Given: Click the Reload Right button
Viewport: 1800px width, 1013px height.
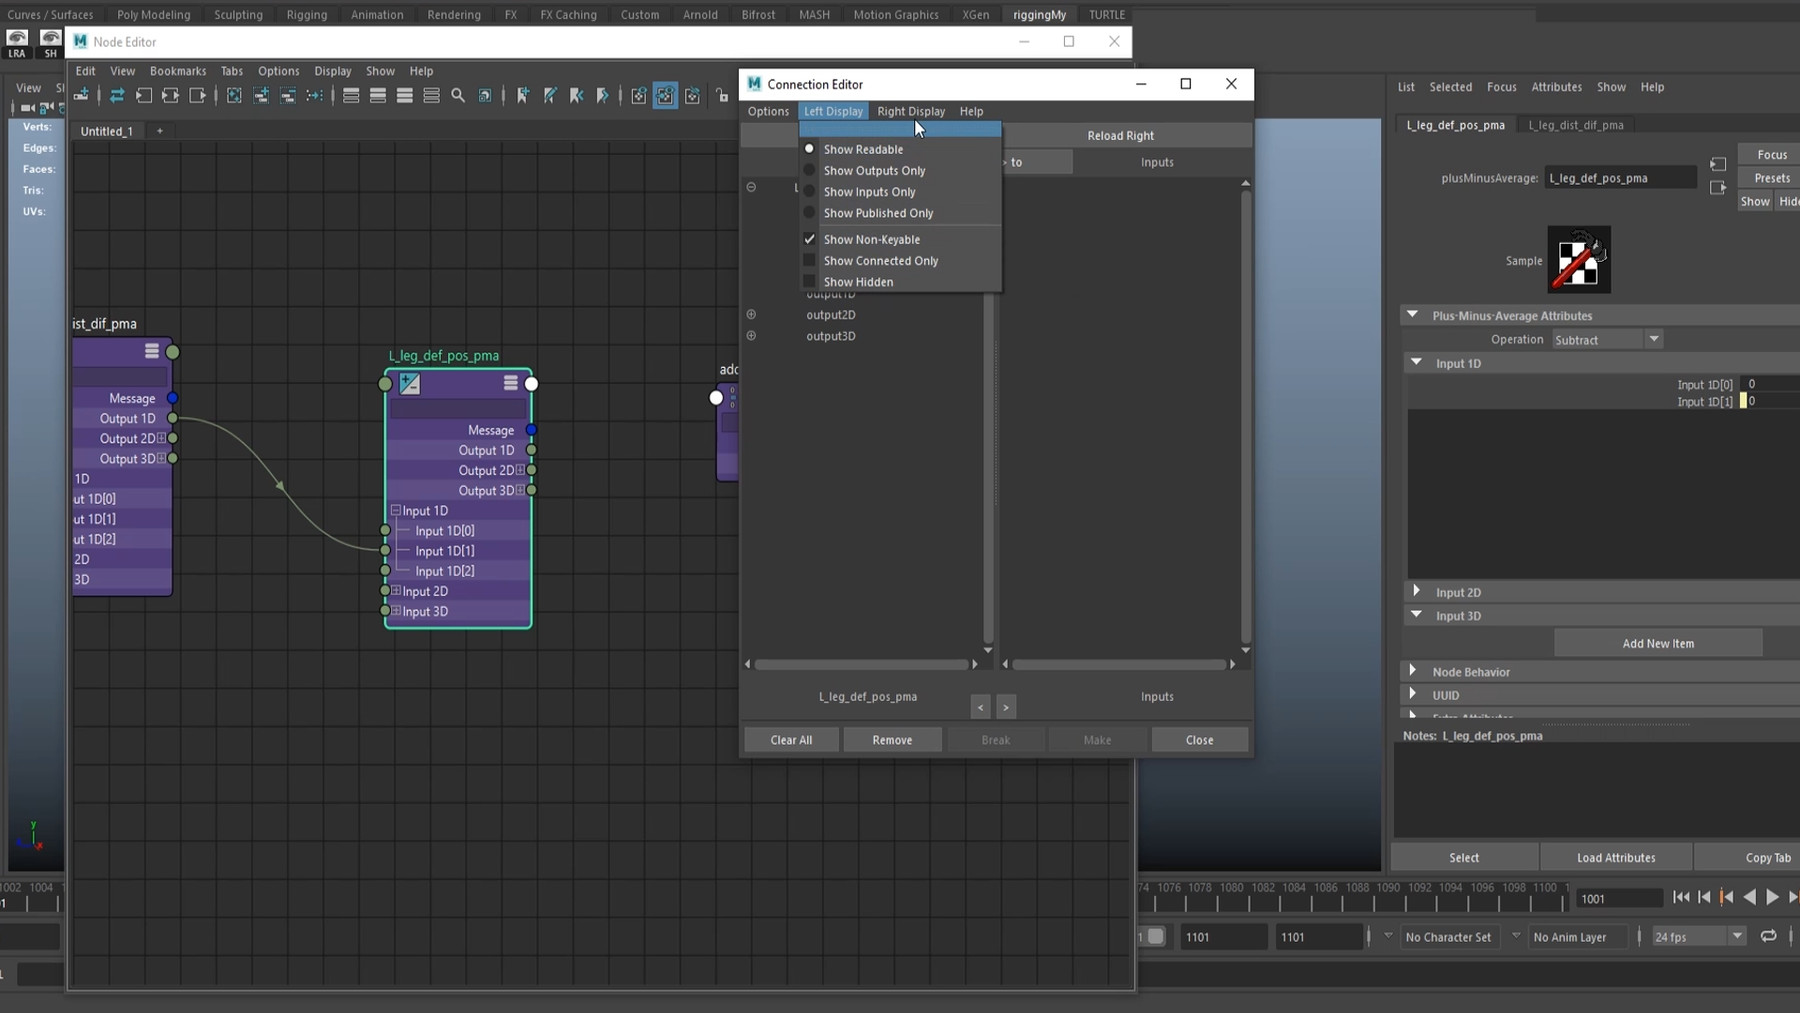Looking at the screenshot, I should pos(1122,135).
